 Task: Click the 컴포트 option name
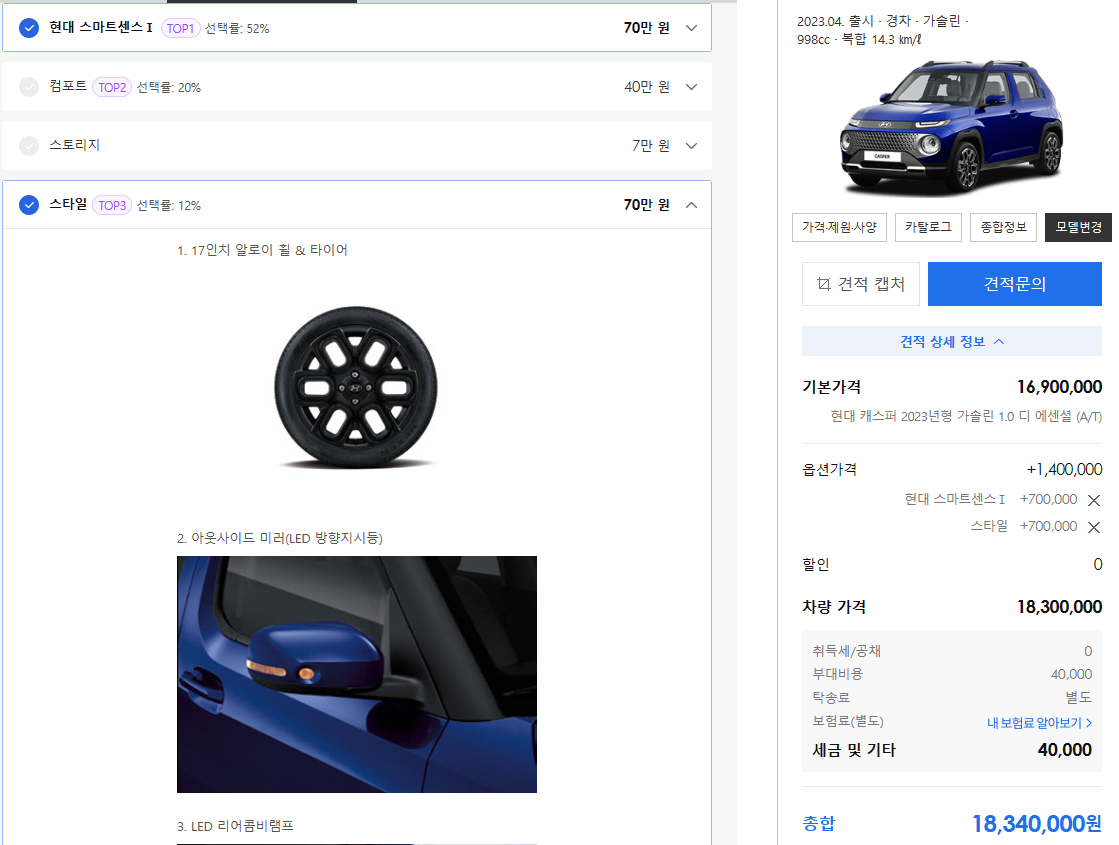tap(68, 86)
